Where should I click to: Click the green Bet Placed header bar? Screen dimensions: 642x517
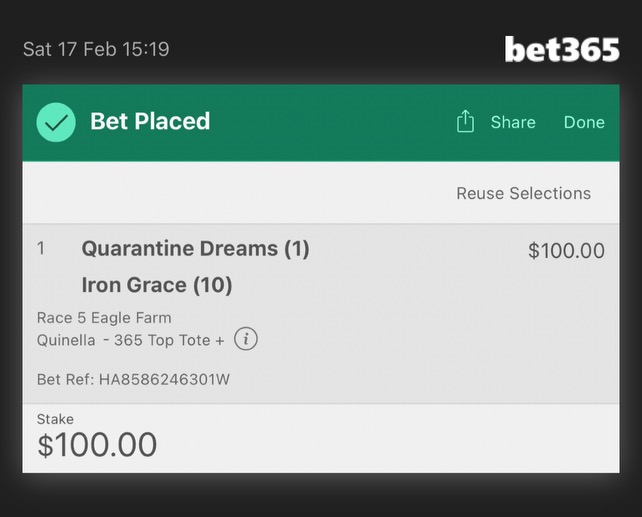(x=321, y=123)
